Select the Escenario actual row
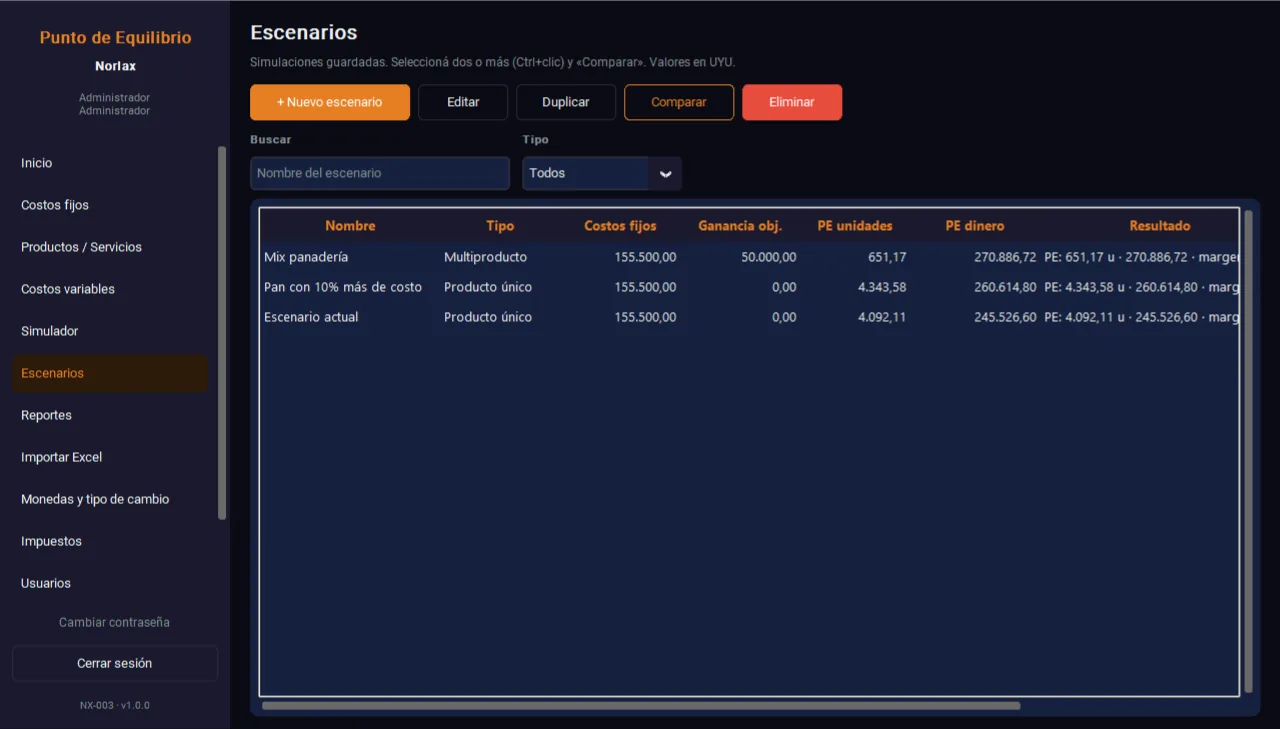 pos(750,317)
